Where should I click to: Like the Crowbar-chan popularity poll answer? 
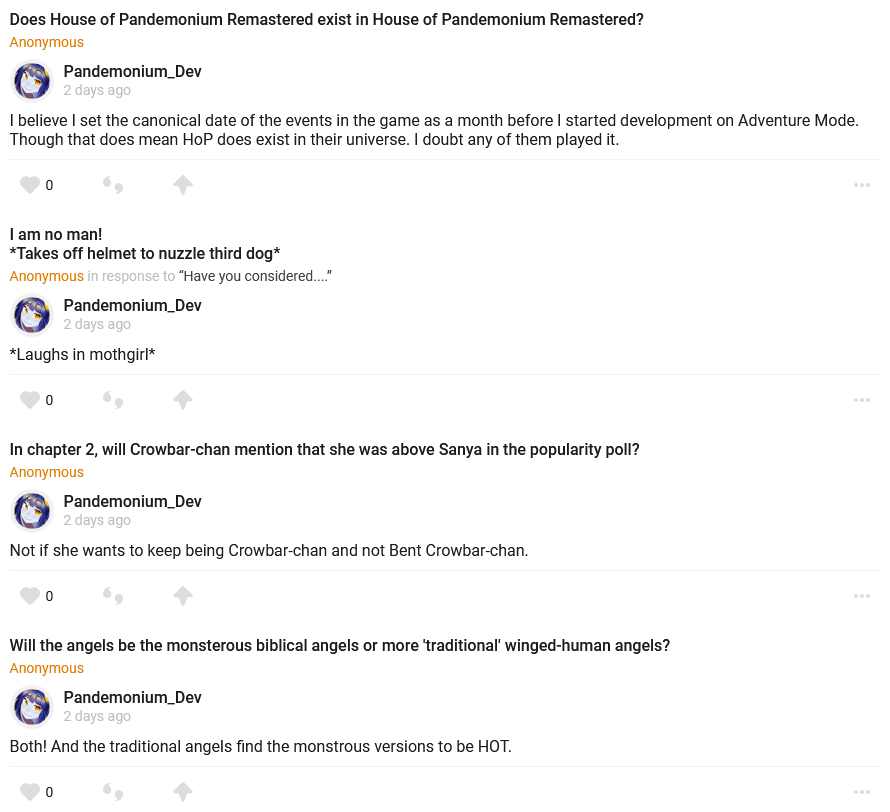coord(30,596)
